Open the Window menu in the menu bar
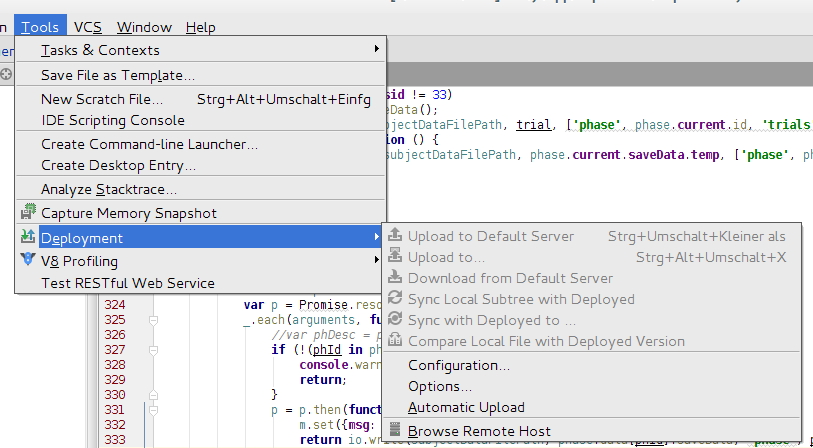This screenshot has width=813, height=448. click(x=144, y=27)
